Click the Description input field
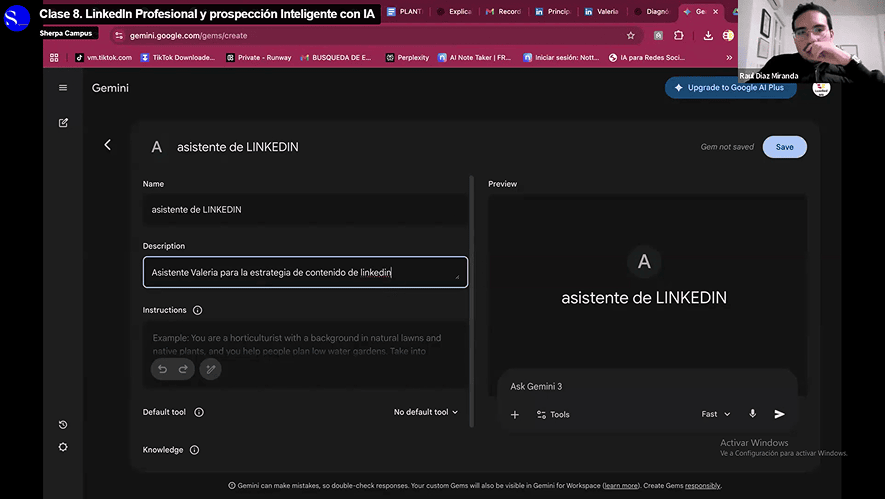Viewport: 885px width, 499px height. pyautogui.click(x=305, y=272)
